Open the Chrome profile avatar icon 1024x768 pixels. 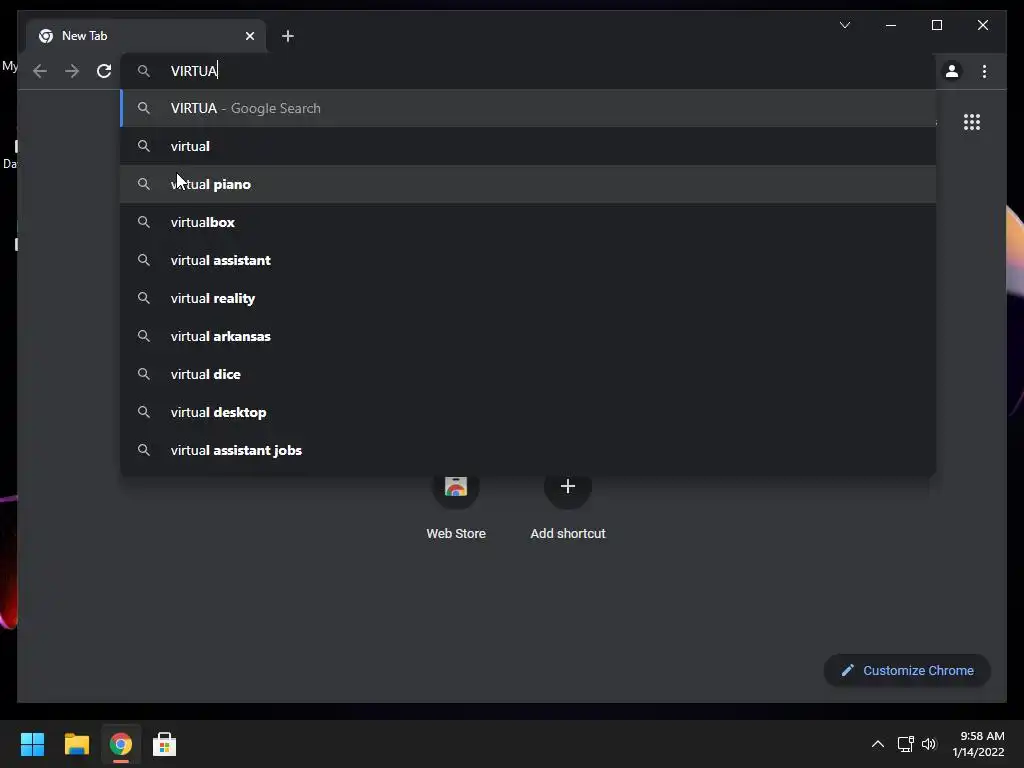pos(952,71)
